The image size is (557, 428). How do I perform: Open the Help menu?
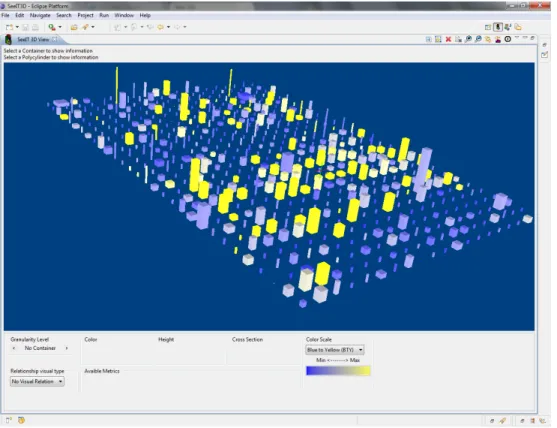[x=145, y=15]
